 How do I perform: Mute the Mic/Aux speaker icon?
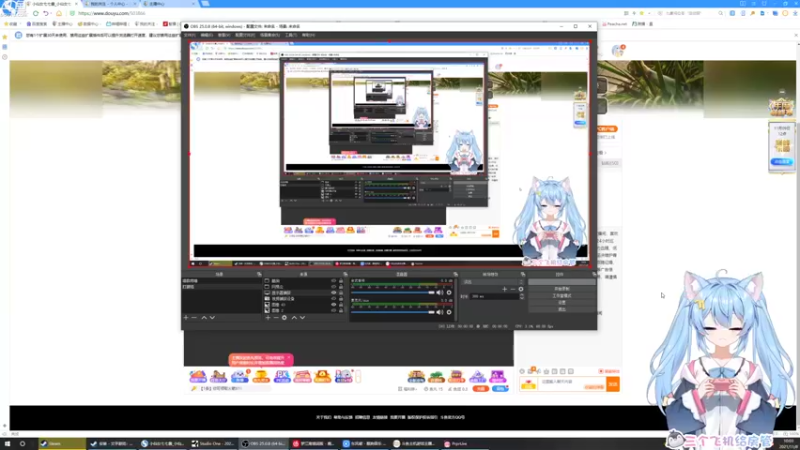pos(440,312)
